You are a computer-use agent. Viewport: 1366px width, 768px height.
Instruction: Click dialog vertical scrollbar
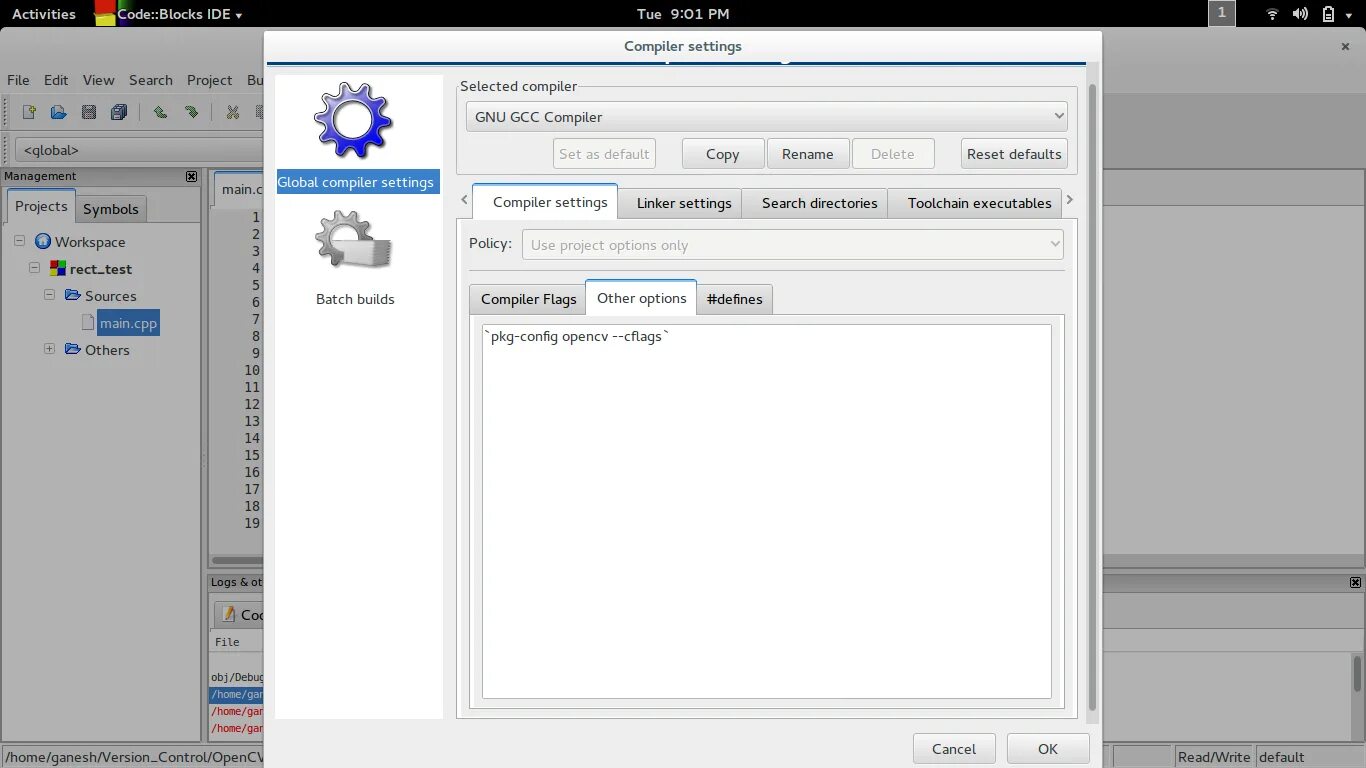coord(1092,398)
